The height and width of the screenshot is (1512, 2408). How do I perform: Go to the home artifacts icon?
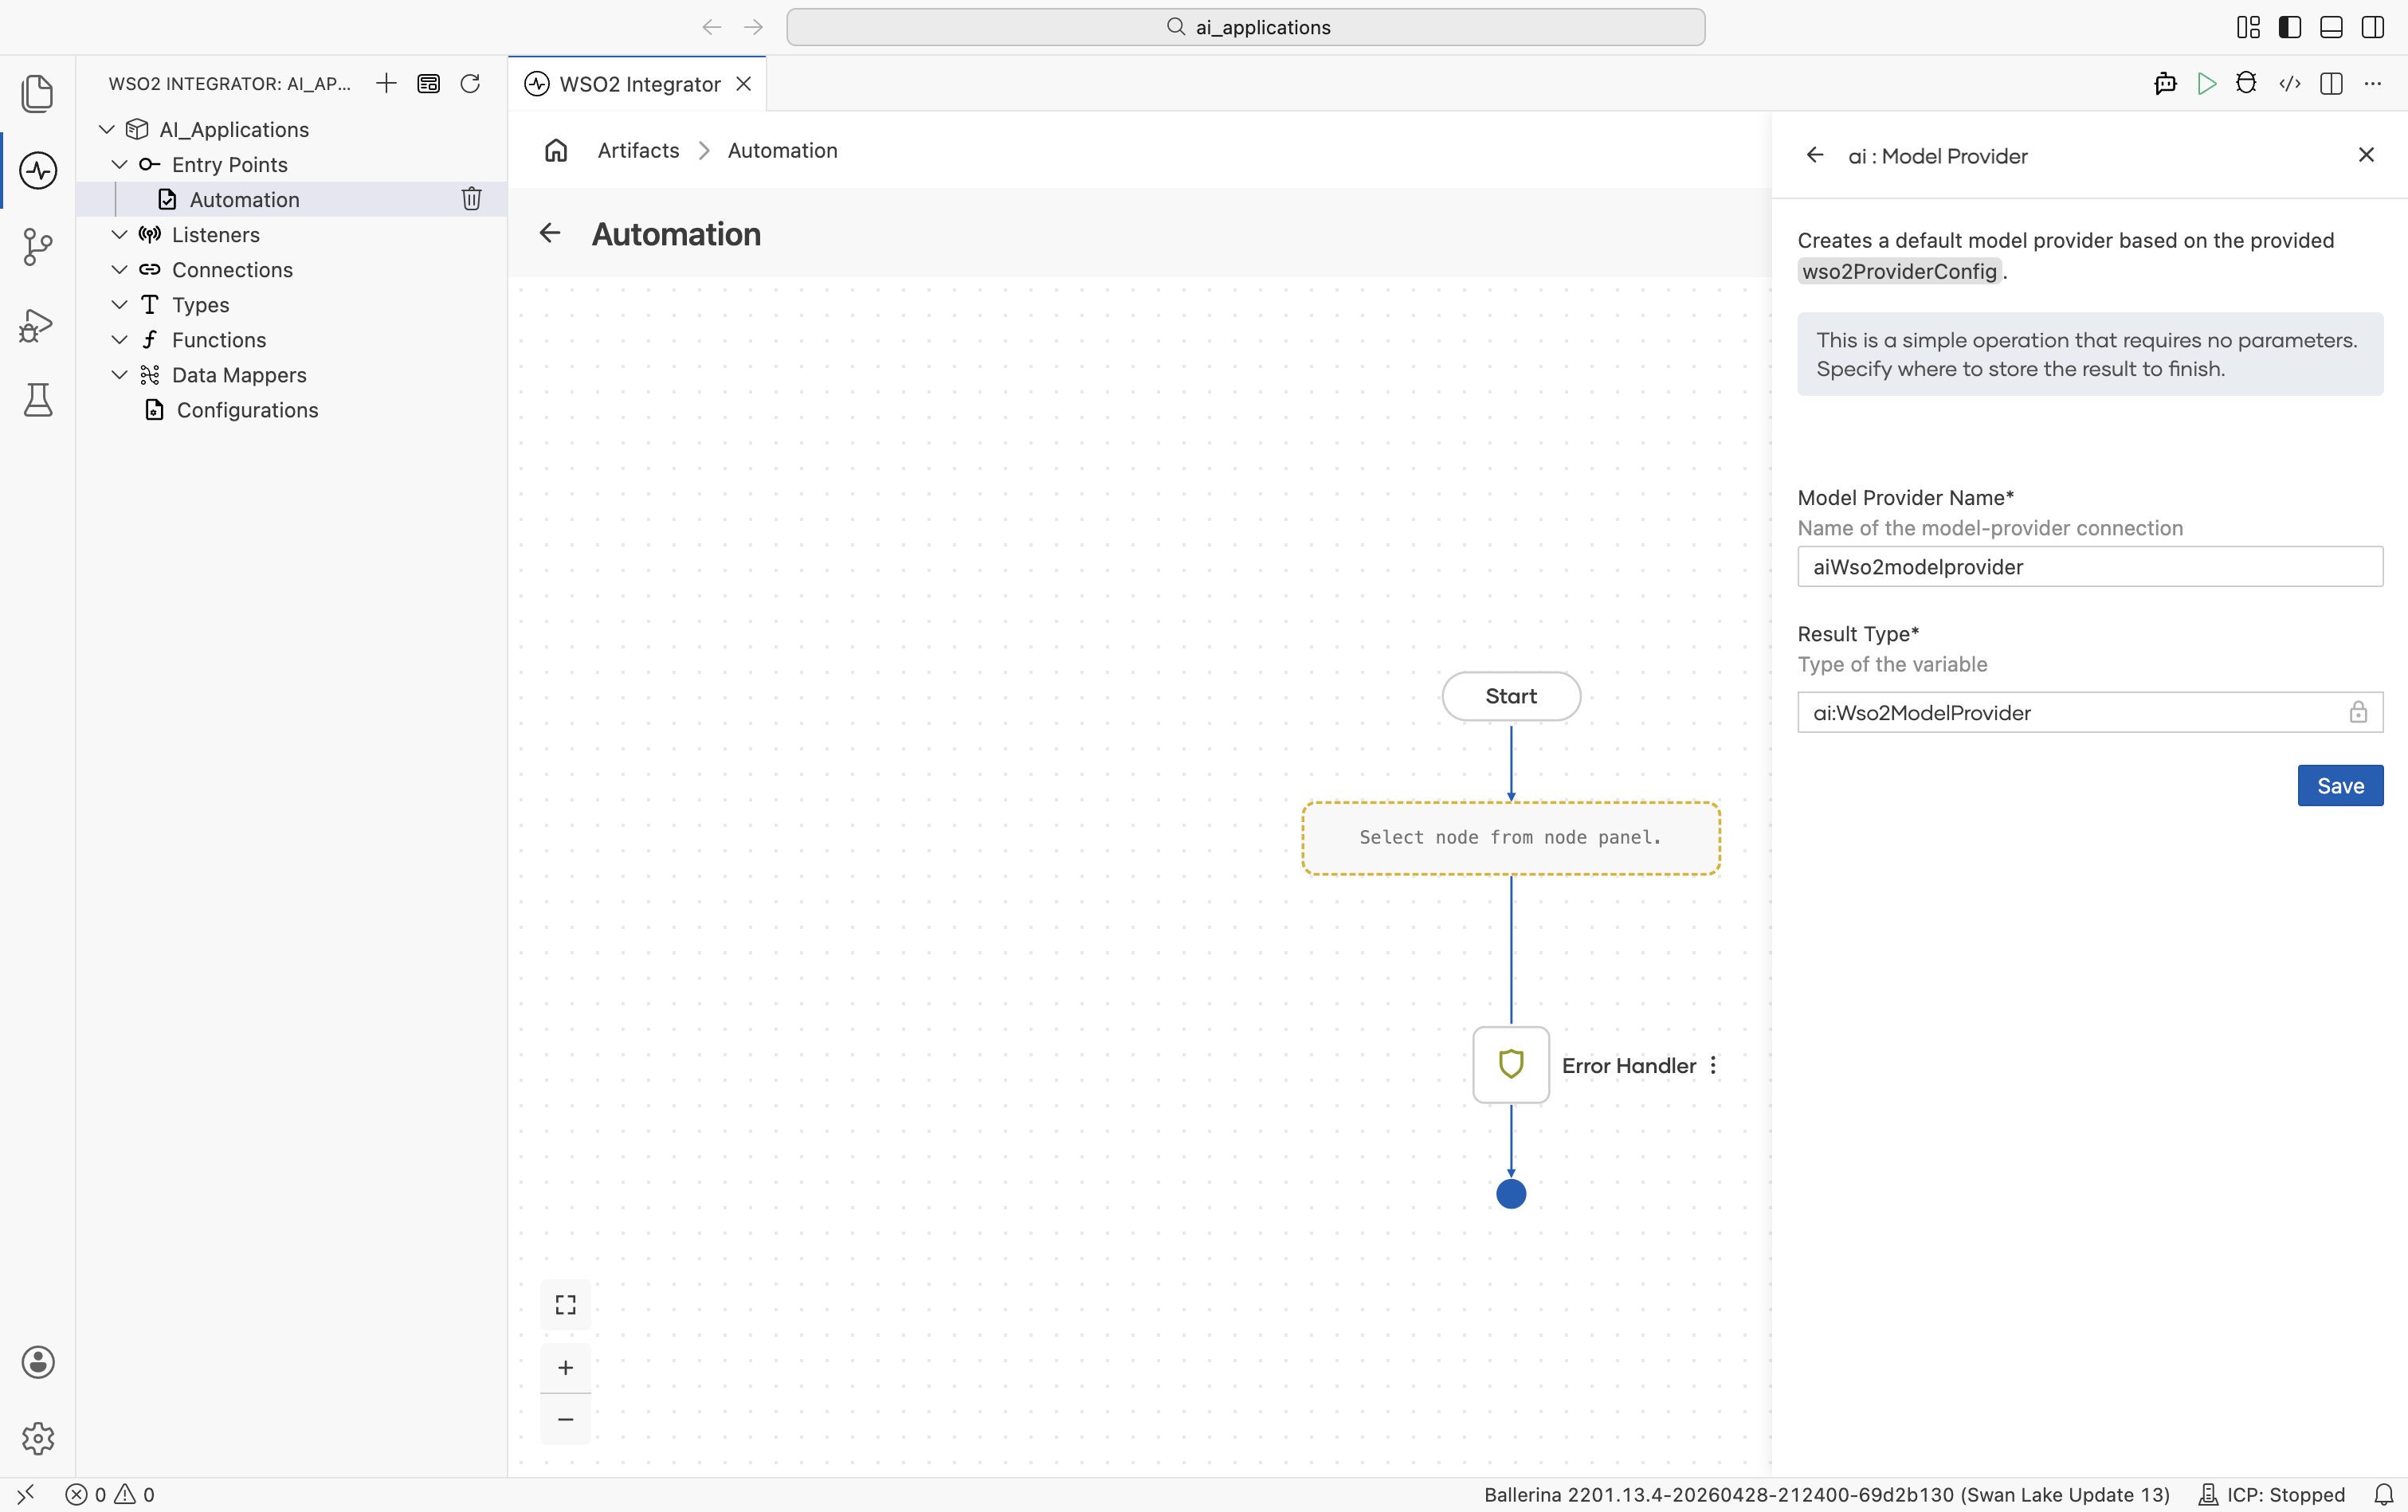[x=556, y=150]
